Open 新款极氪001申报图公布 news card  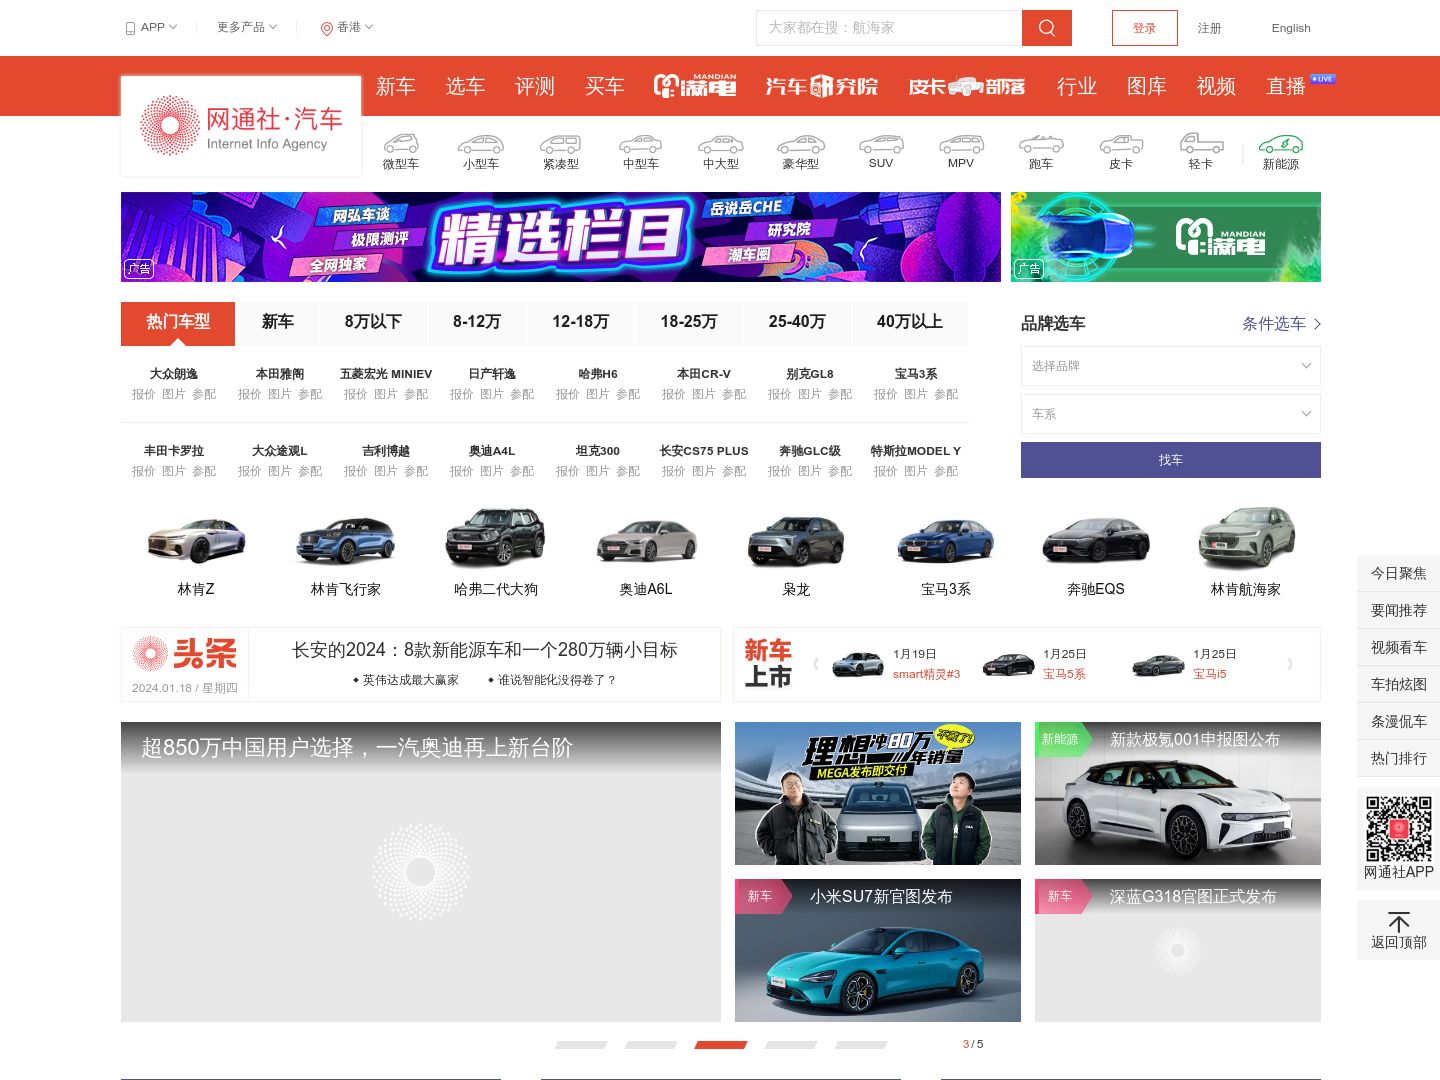pos(1178,793)
